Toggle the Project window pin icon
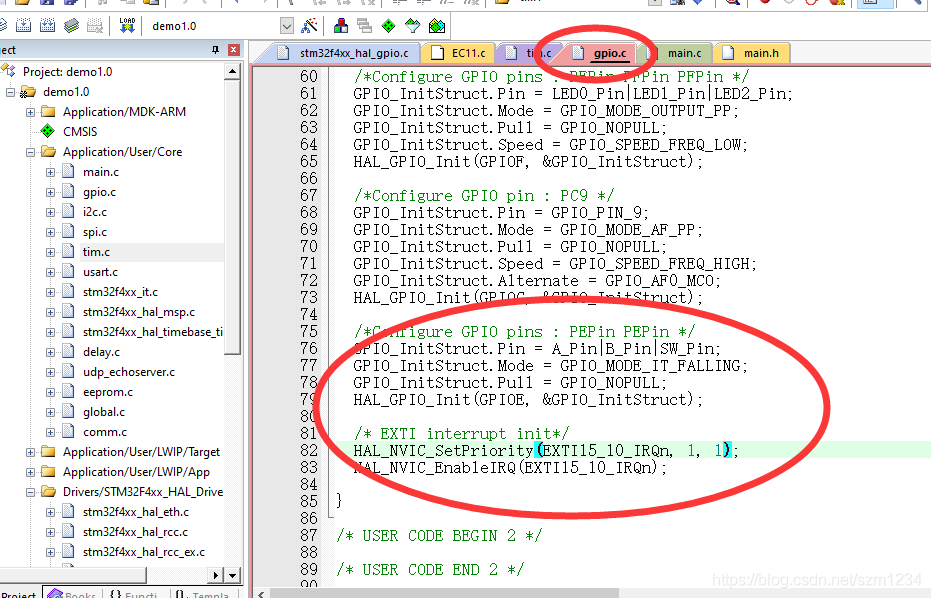The height and width of the screenshot is (598, 931). 216,49
